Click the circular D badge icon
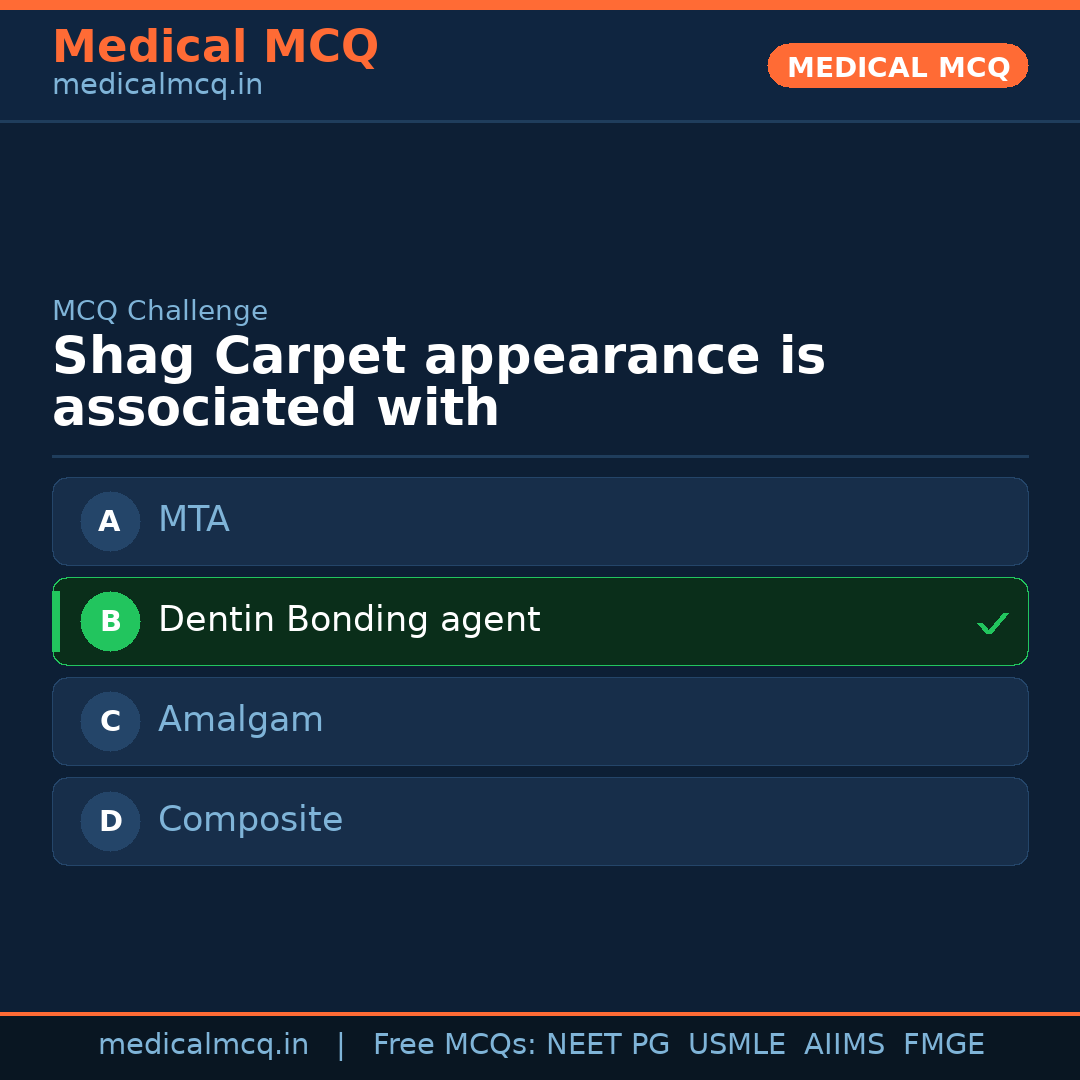1080x1080 pixels. coord(110,821)
